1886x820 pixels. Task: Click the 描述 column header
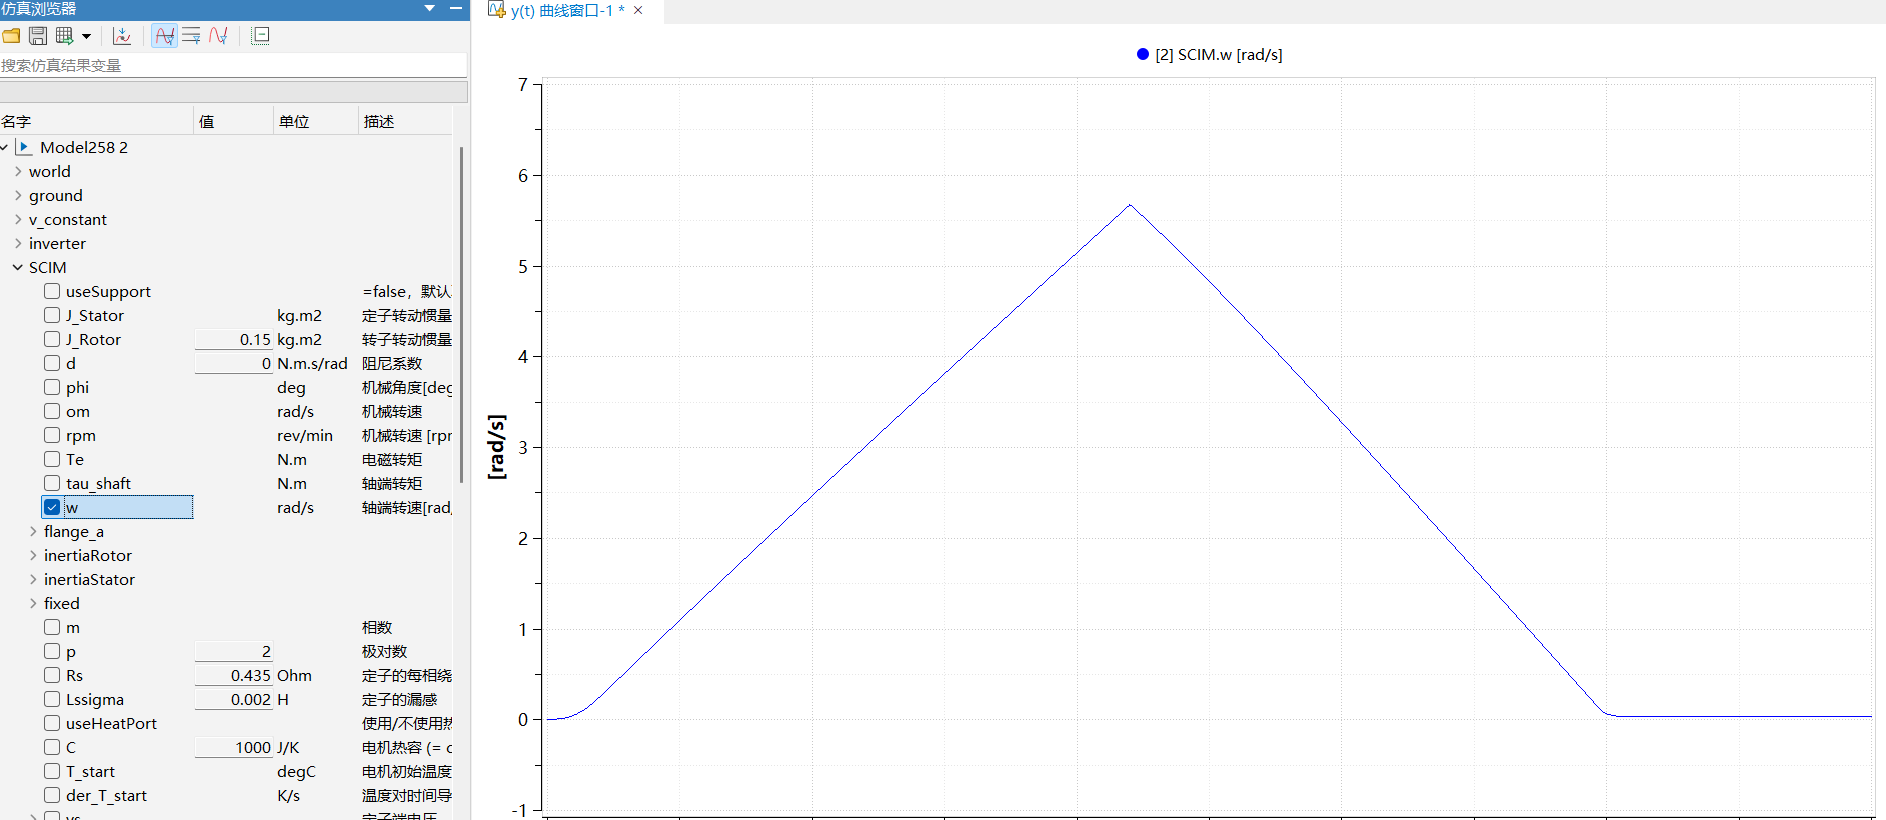pyautogui.click(x=405, y=121)
